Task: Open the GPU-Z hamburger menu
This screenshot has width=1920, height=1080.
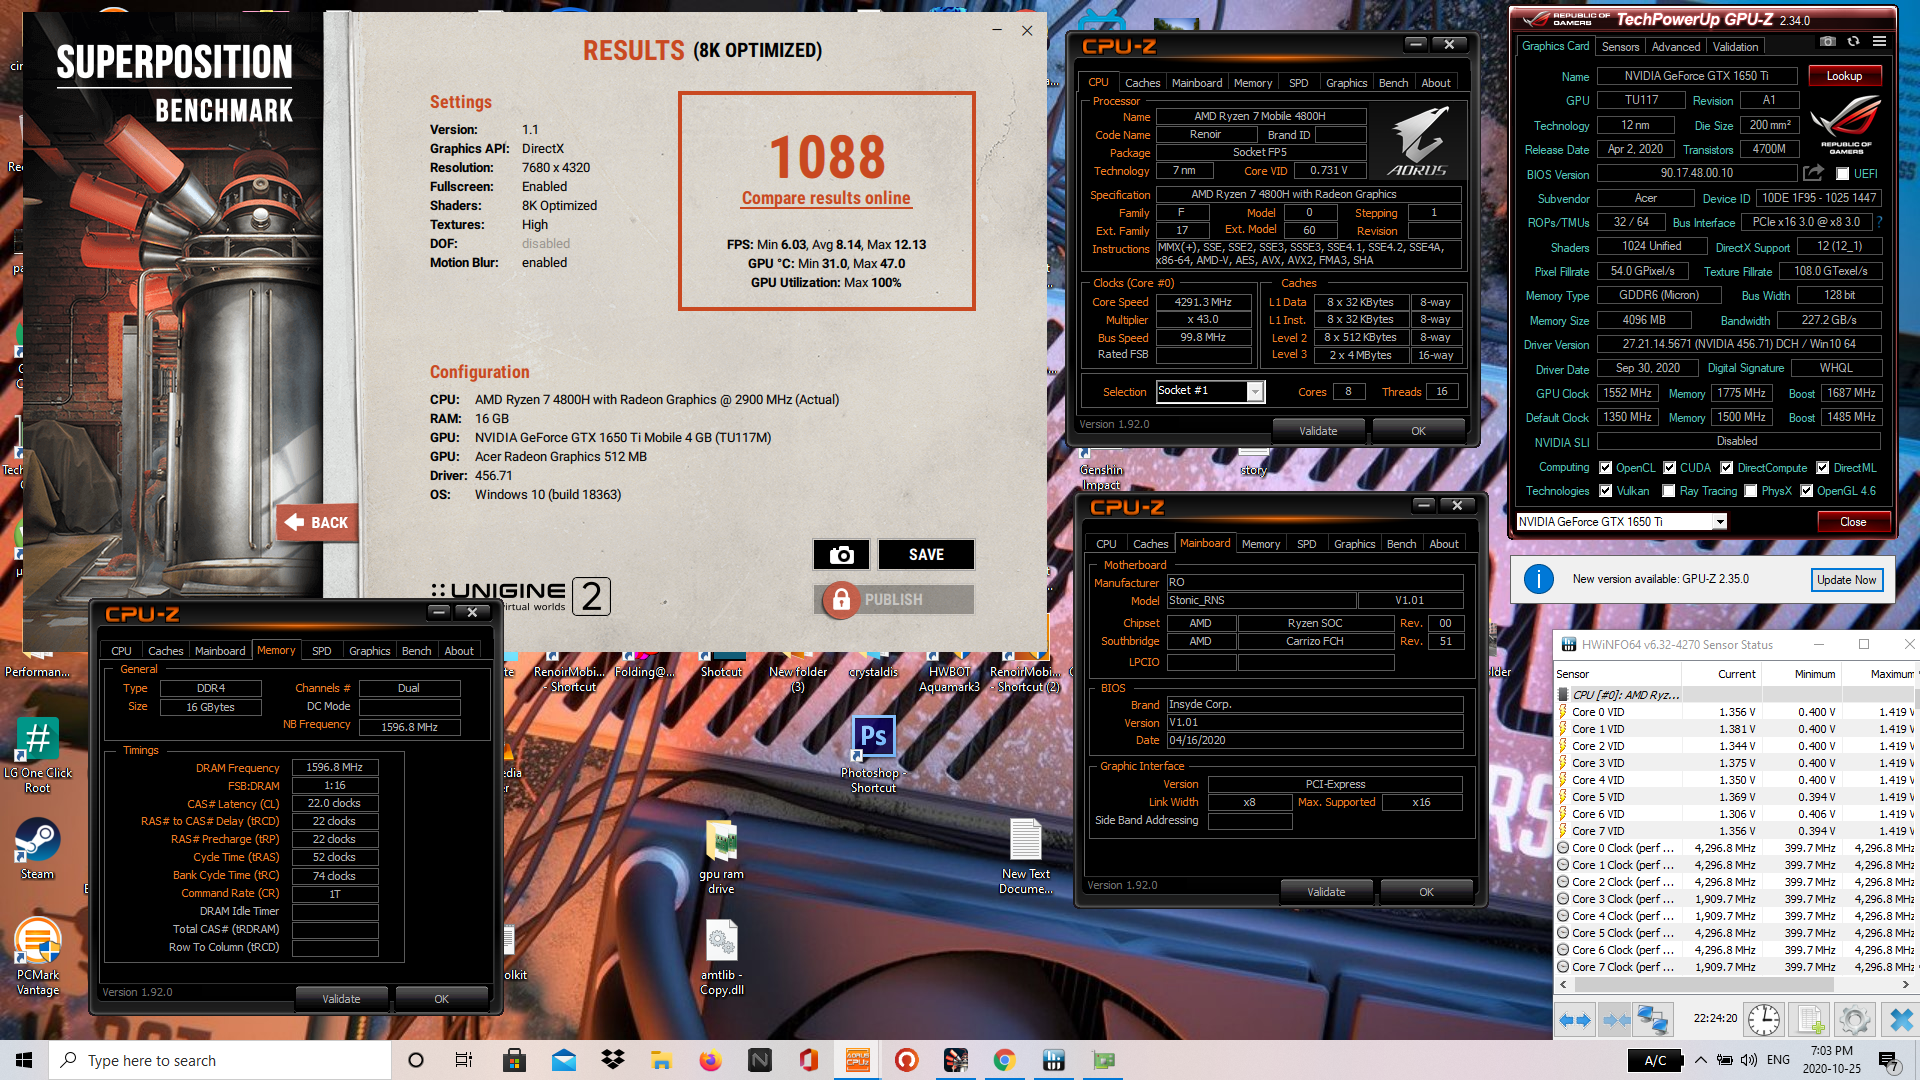Action: coord(1879,42)
